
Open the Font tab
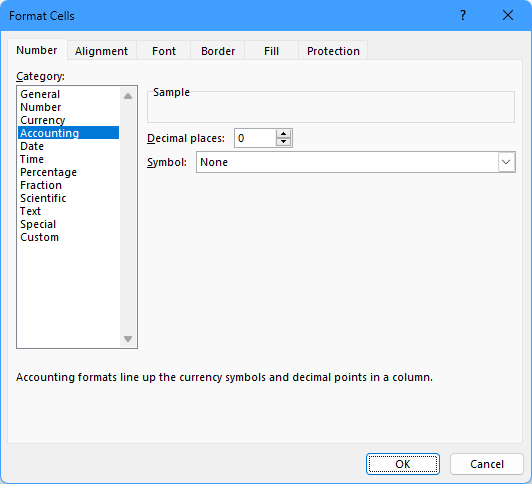coord(164,51)
